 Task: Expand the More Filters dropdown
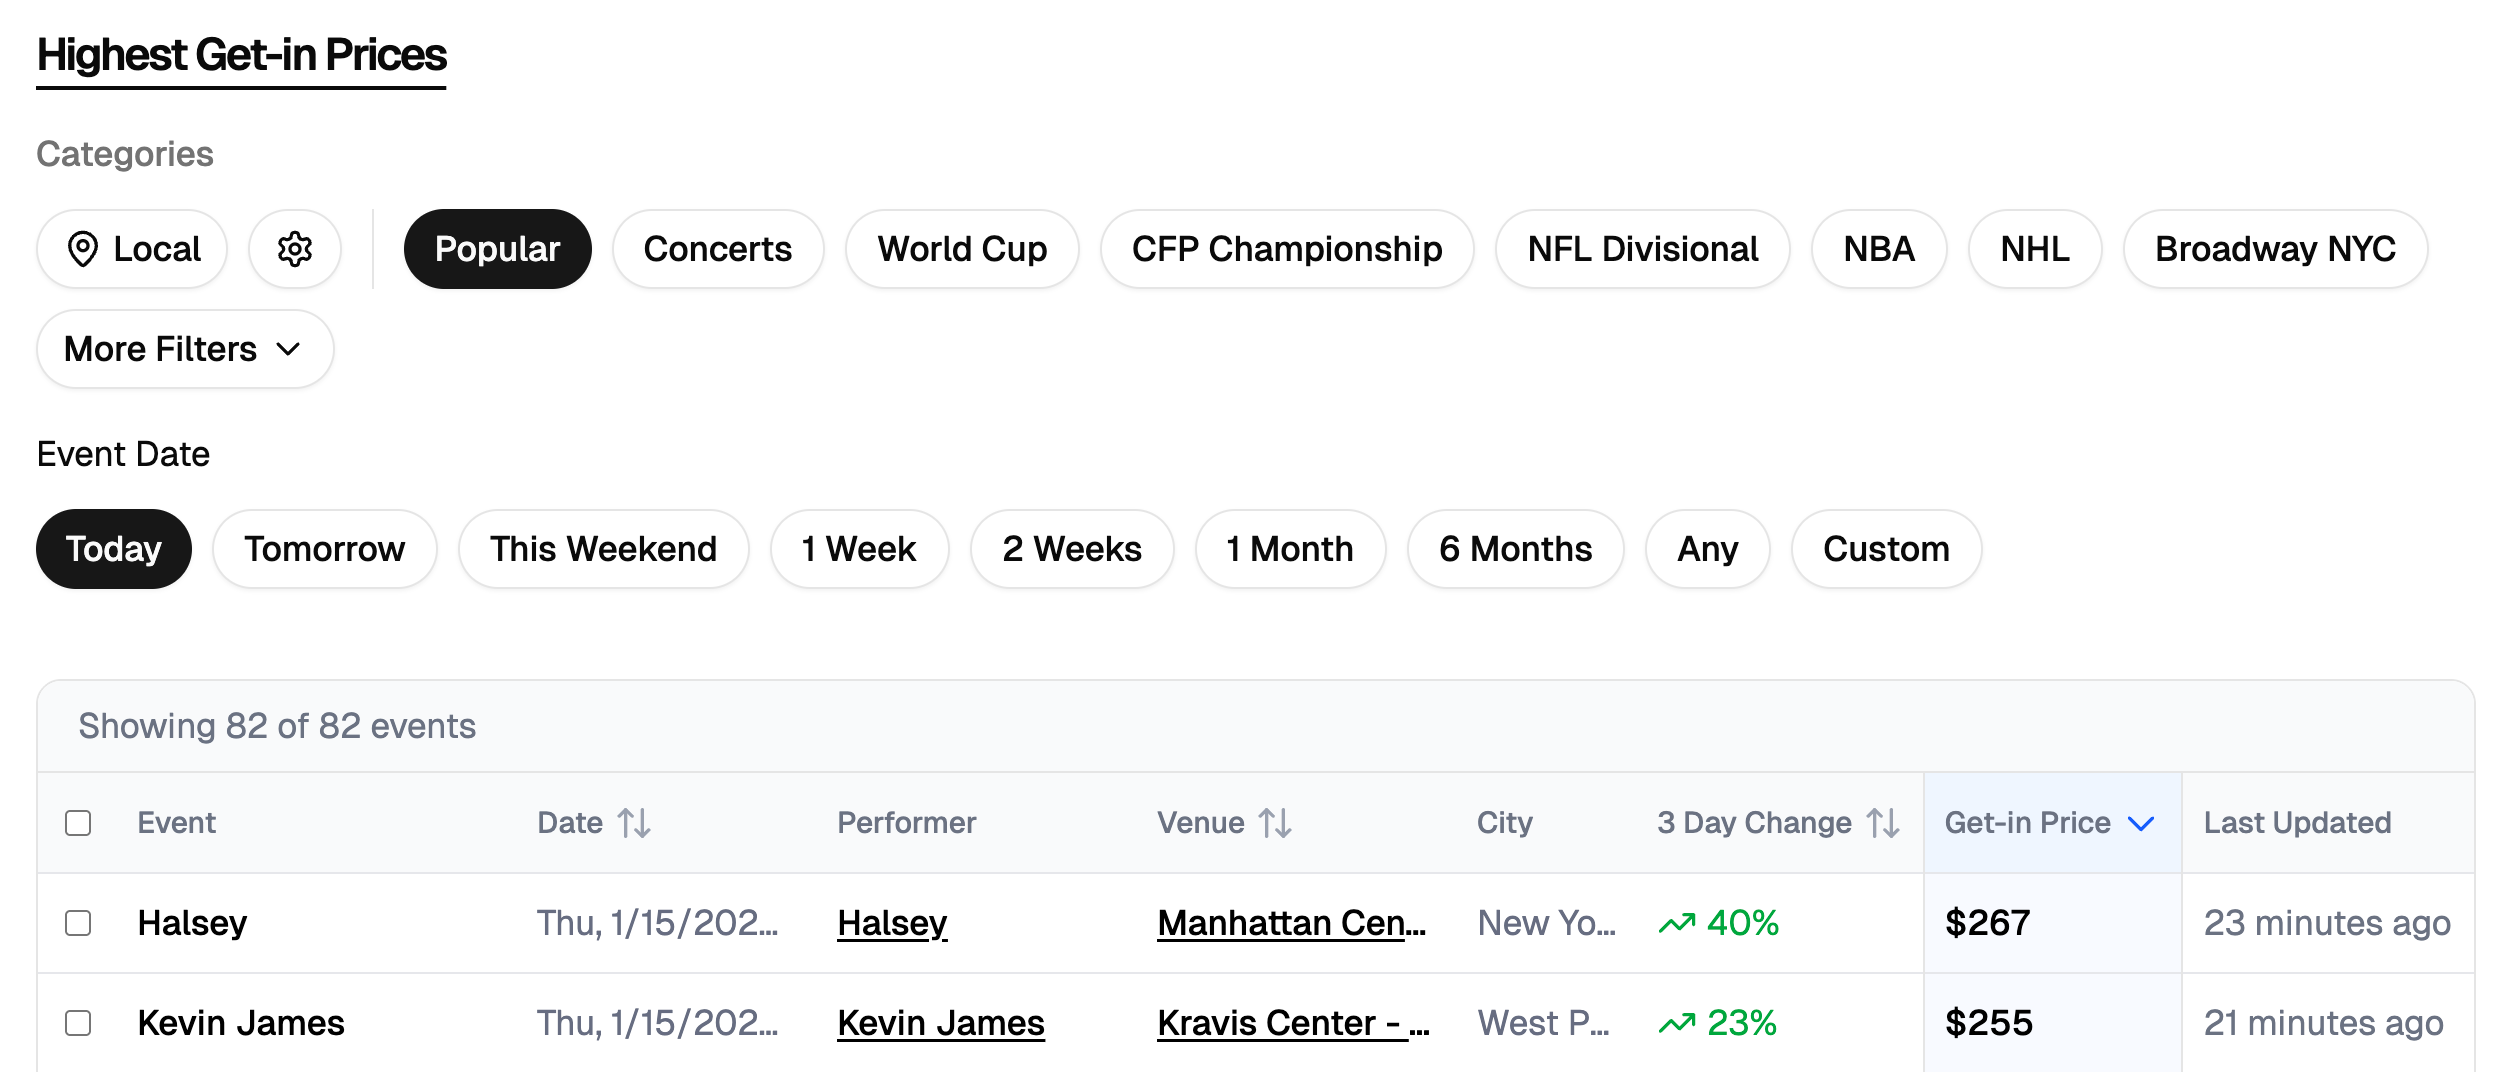[x=185, y=349]
